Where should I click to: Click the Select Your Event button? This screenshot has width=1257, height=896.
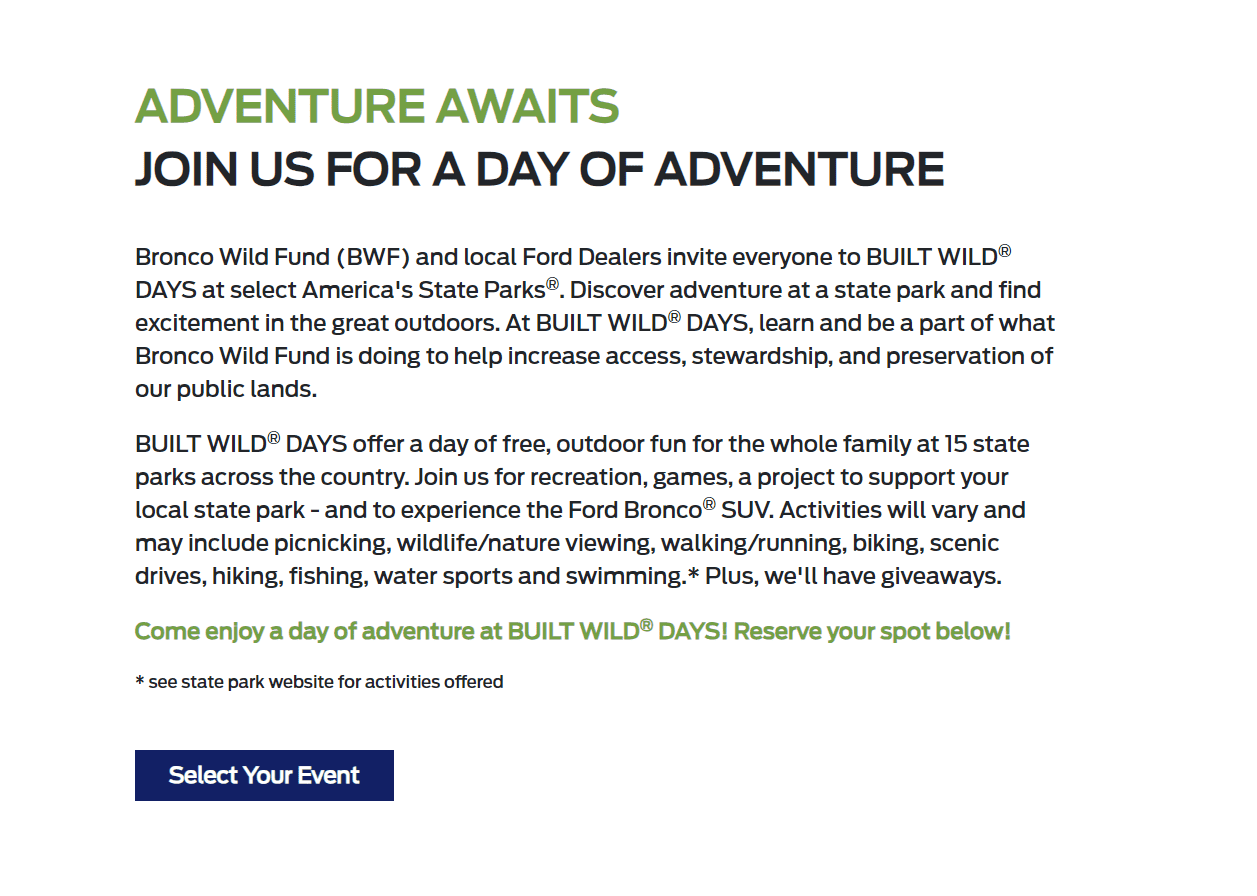(x=264, y=775)
